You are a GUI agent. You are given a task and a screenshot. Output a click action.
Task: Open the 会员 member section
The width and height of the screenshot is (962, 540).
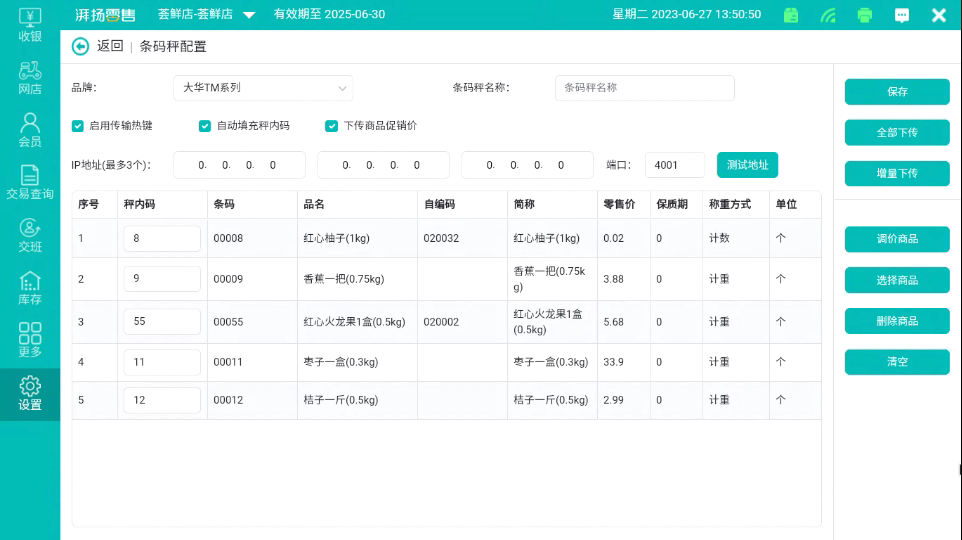point(30,130)
